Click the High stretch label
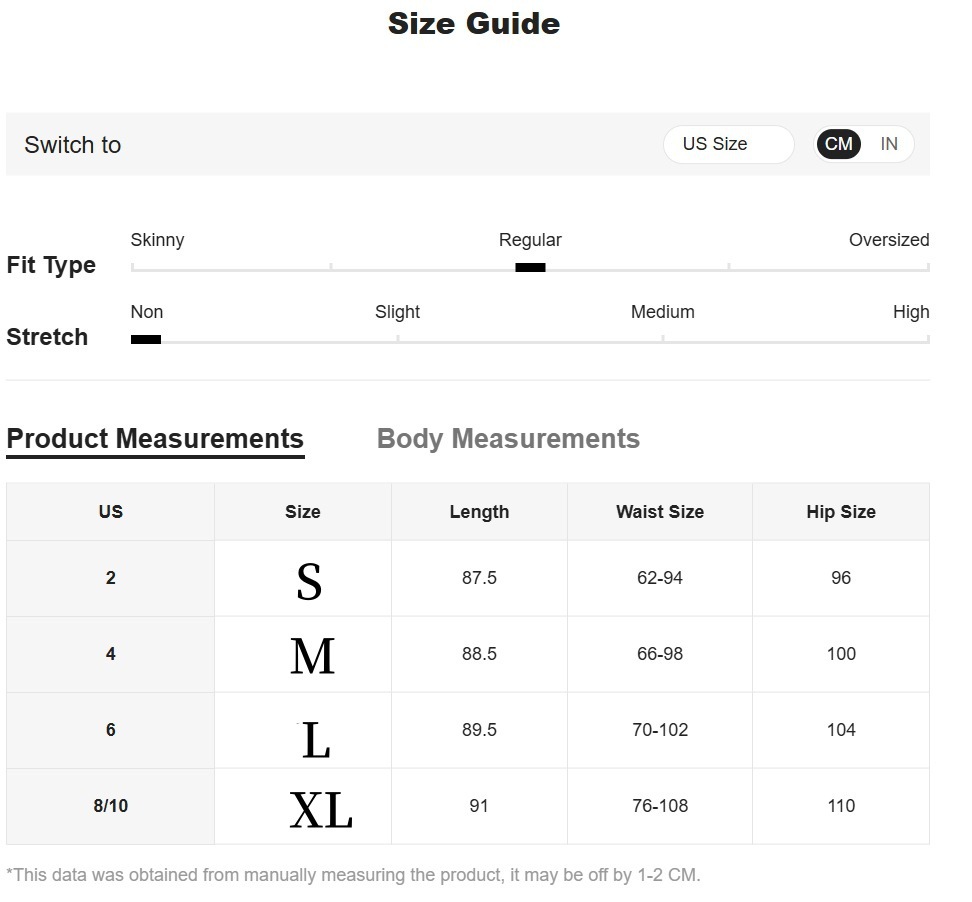 (911, 312)
